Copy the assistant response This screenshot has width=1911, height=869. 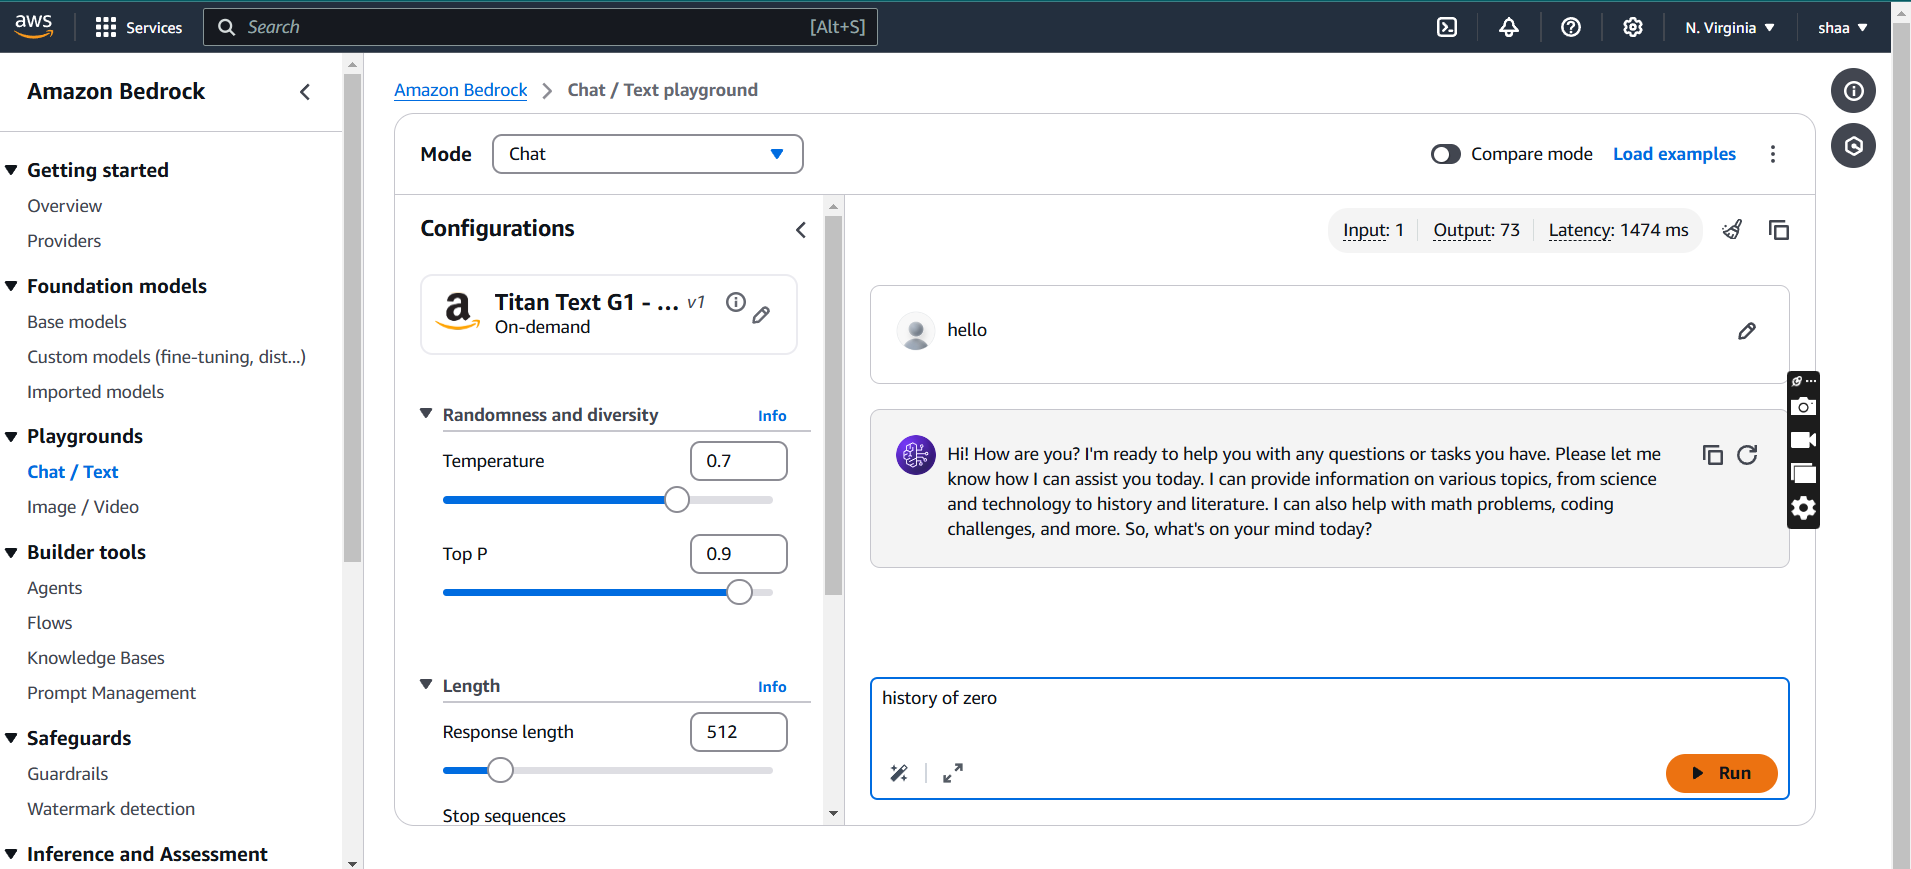pos(1713,455)
